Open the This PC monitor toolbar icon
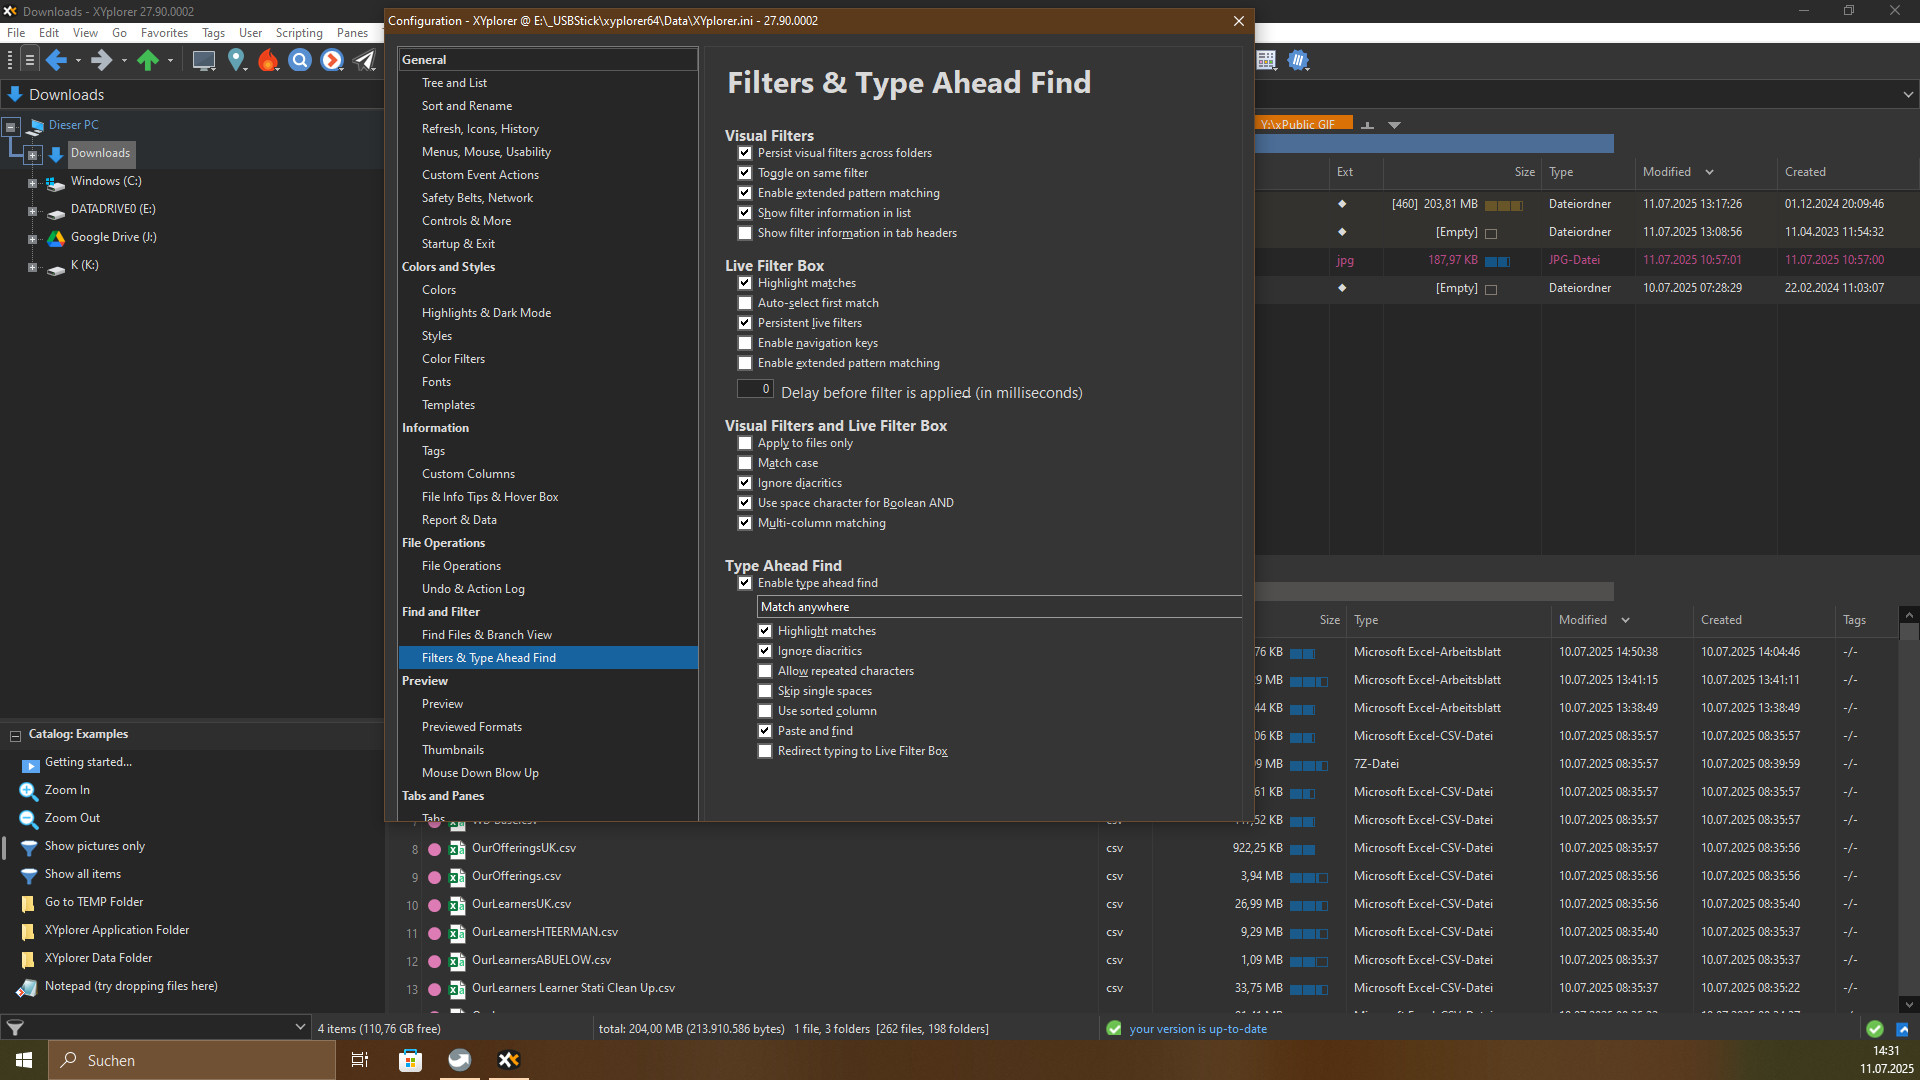Image resolution: width=1920 pixels, height=1080 pixels. click(204, 61)
